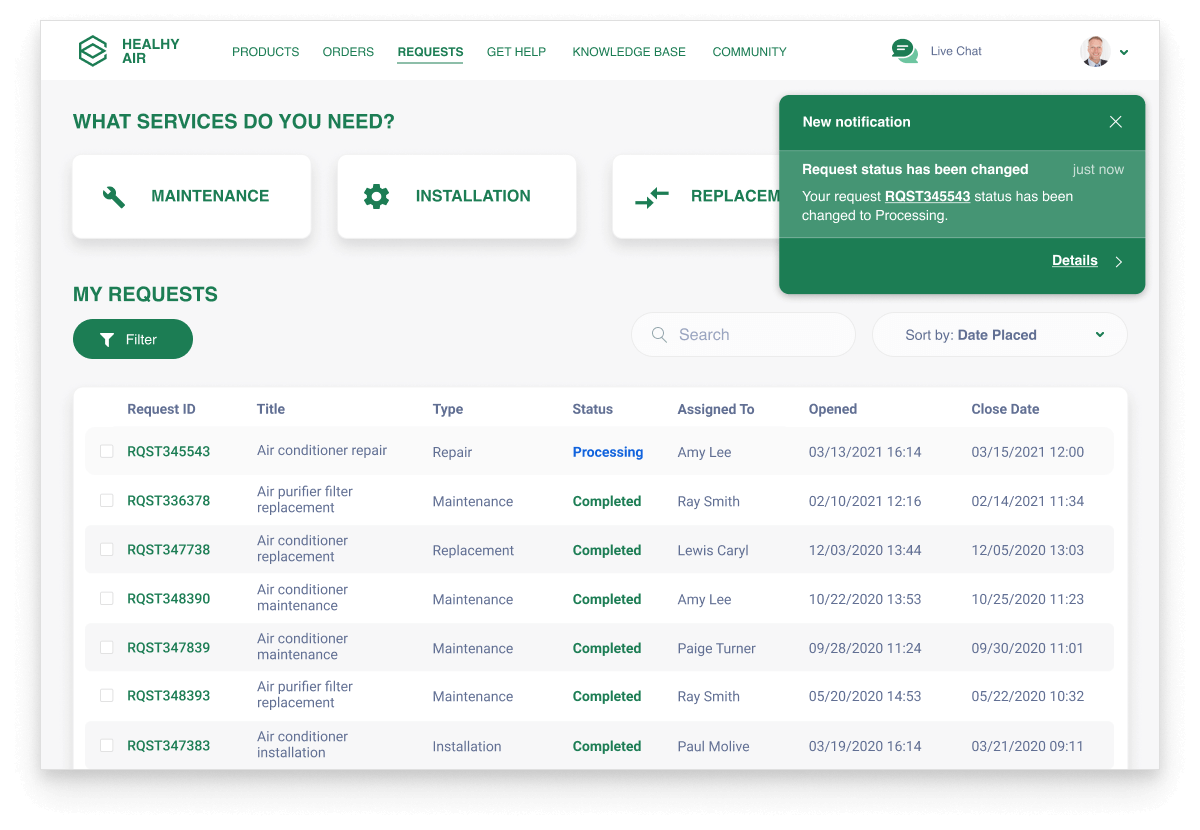Click the arrow icon next to Details

pyautogui.click(x=1119, y=262)
